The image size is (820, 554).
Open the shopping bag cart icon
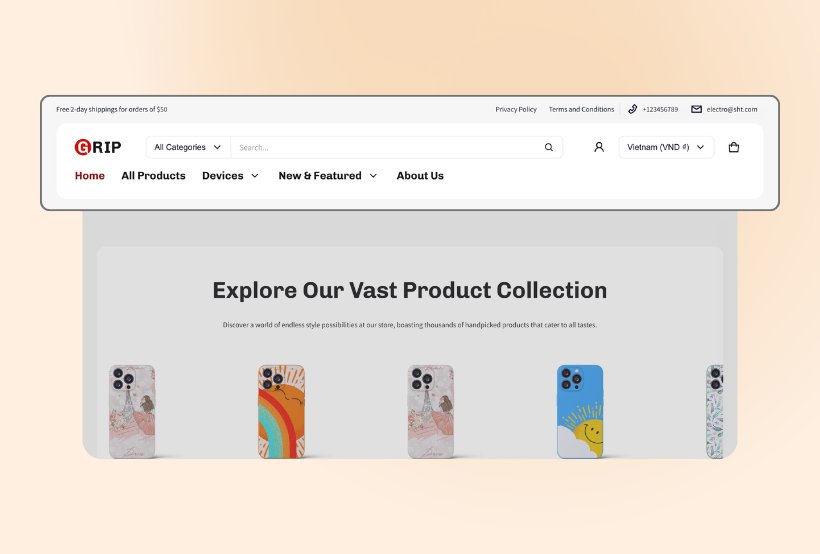[x=734, y=147]
